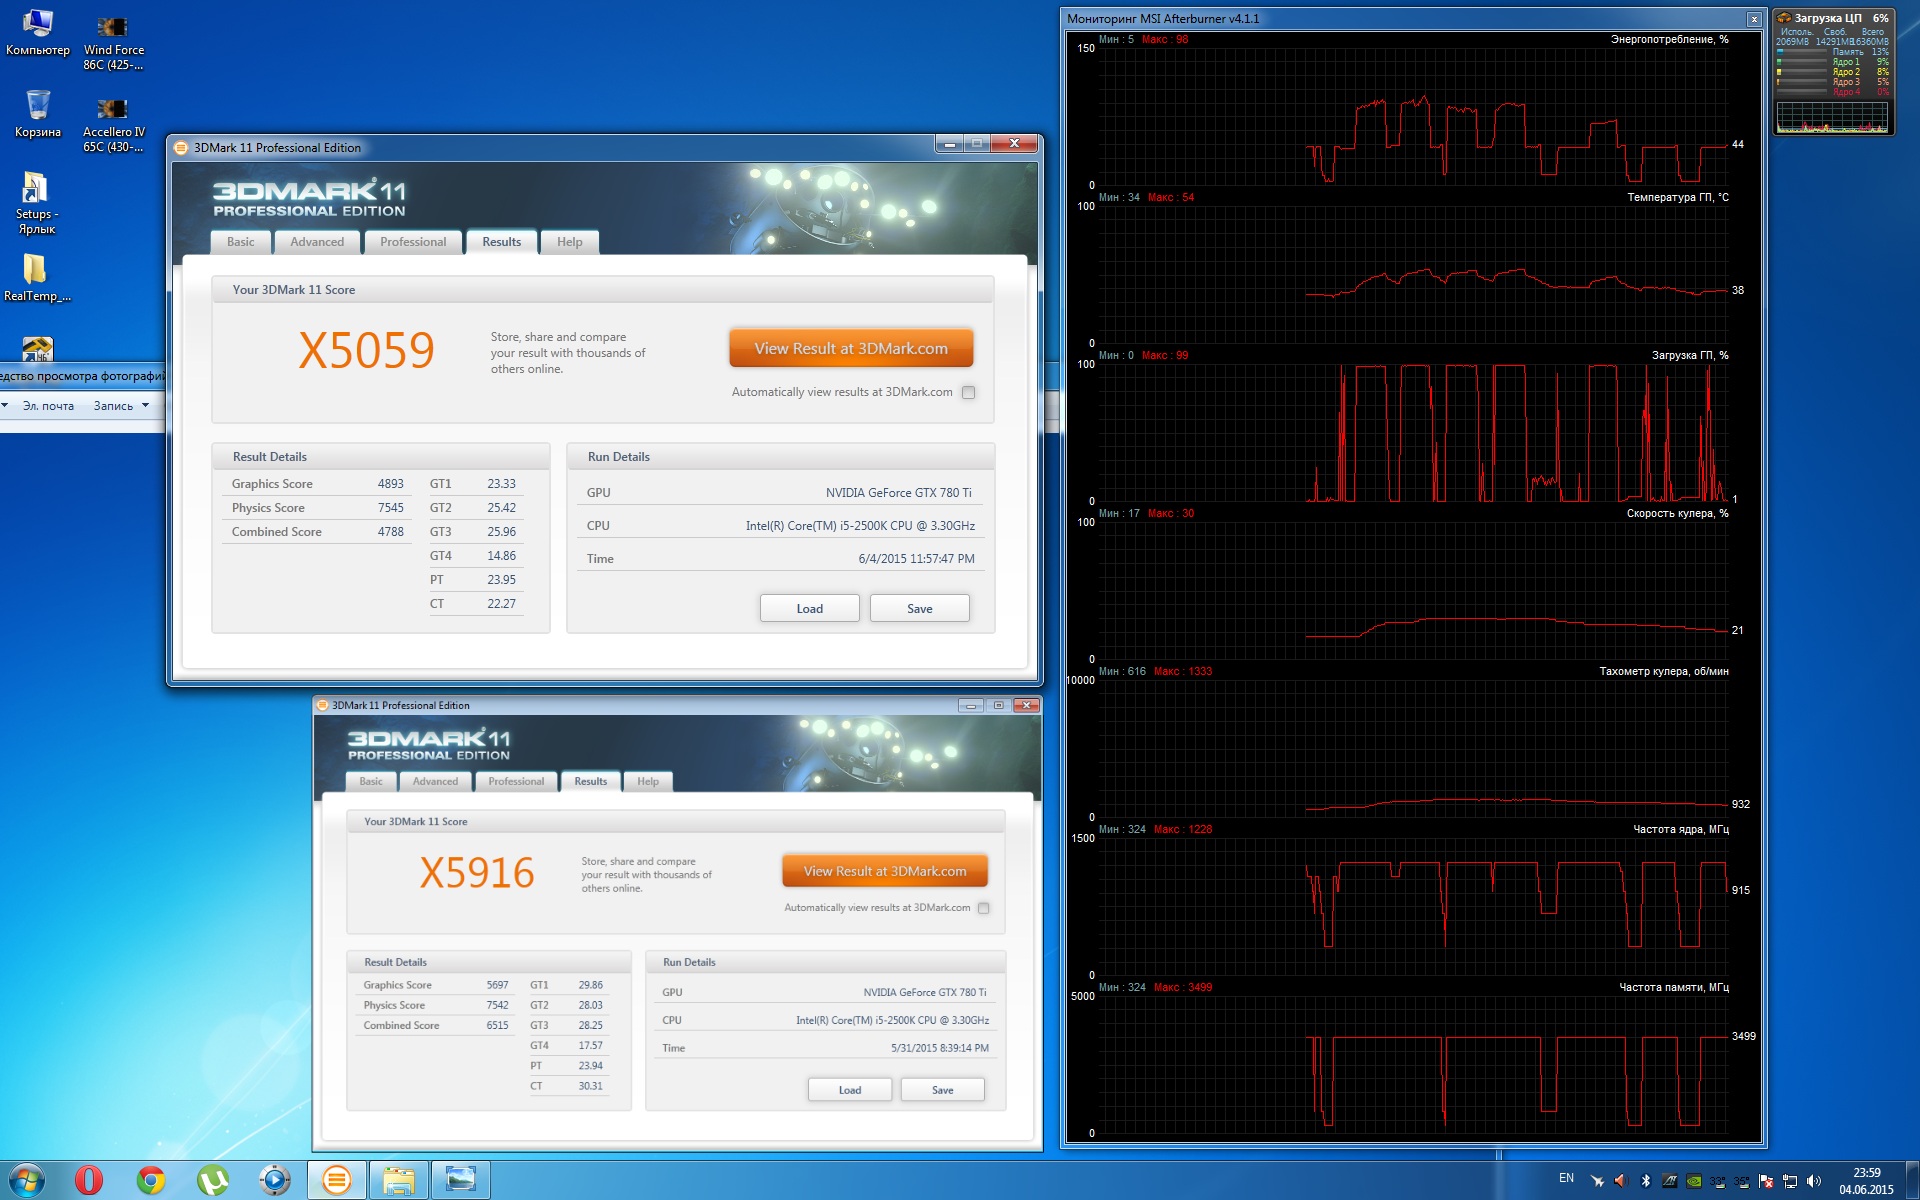The width and height of the screenshot is (1920, 1200).
Task: Open the Bluetooth tray icon
Action: tap(1646, 1180)
